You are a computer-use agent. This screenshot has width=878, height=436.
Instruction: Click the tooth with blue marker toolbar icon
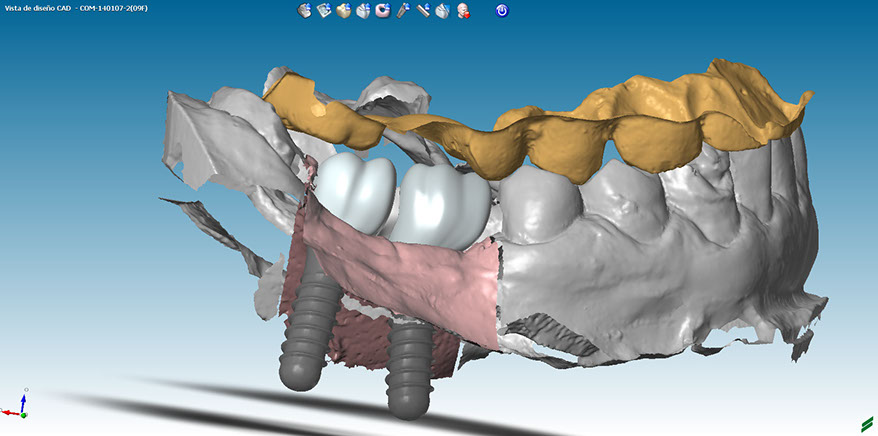click(442, 11)
